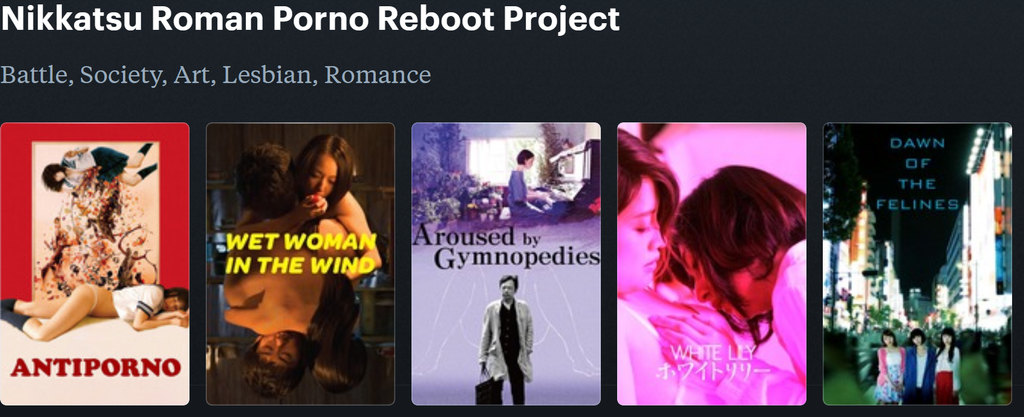Click the word Lesbian in the subtitle
Screen dimensions: 1024x417
coord(266,74)
